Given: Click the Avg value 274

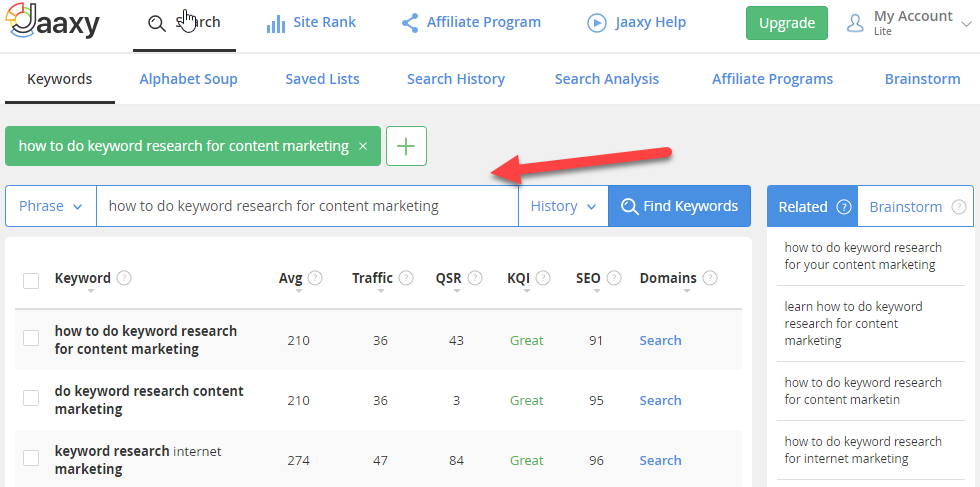Looking at the screenshot, I should coord(298,461).
